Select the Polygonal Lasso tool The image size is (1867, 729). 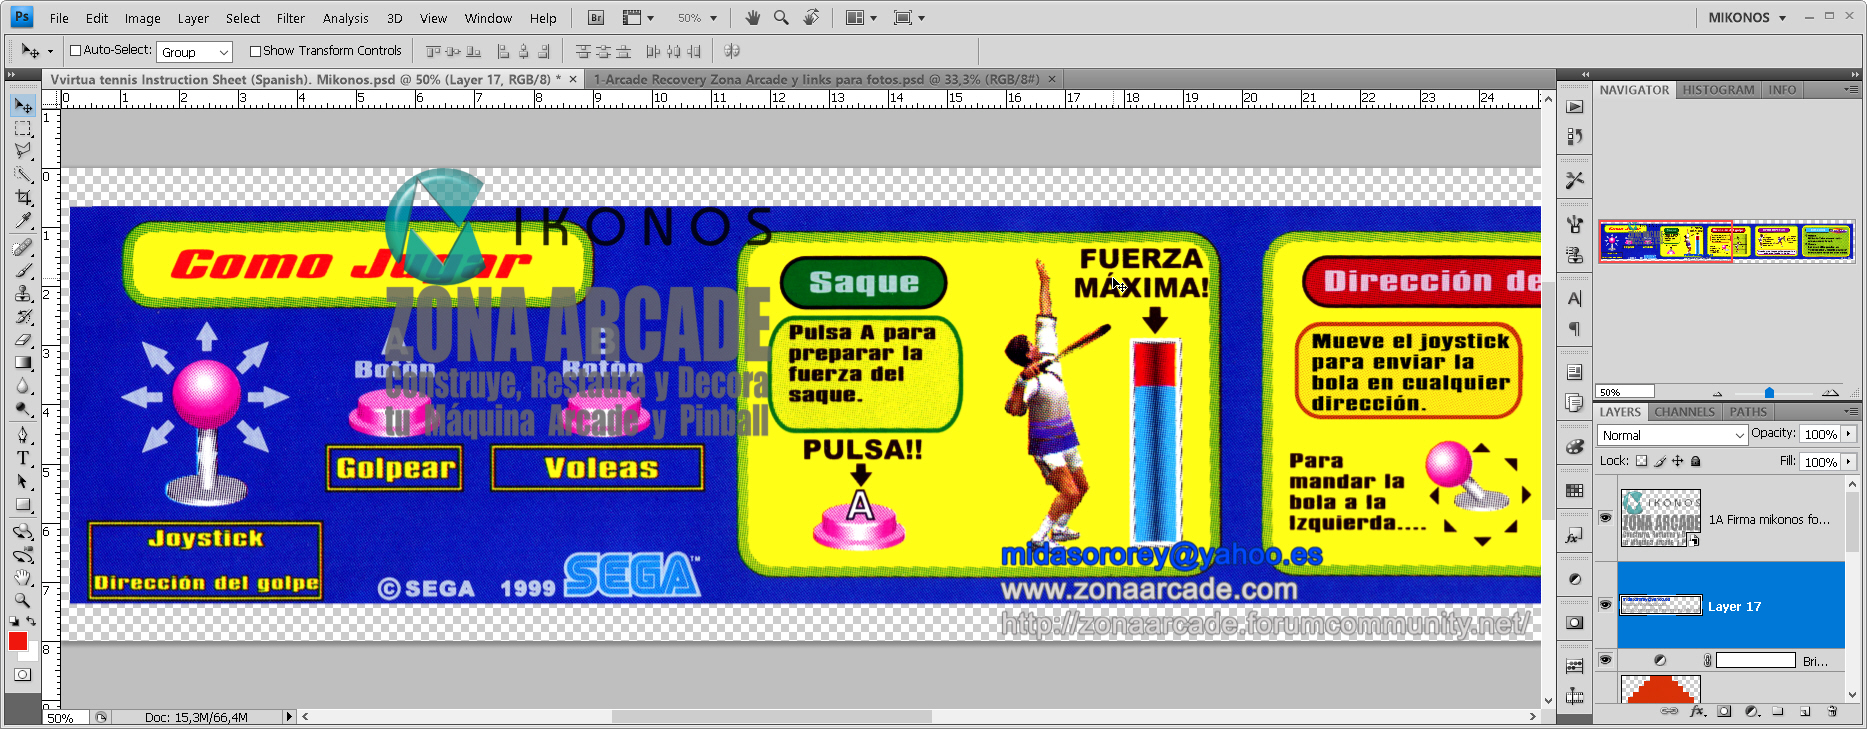coord(23,152)
